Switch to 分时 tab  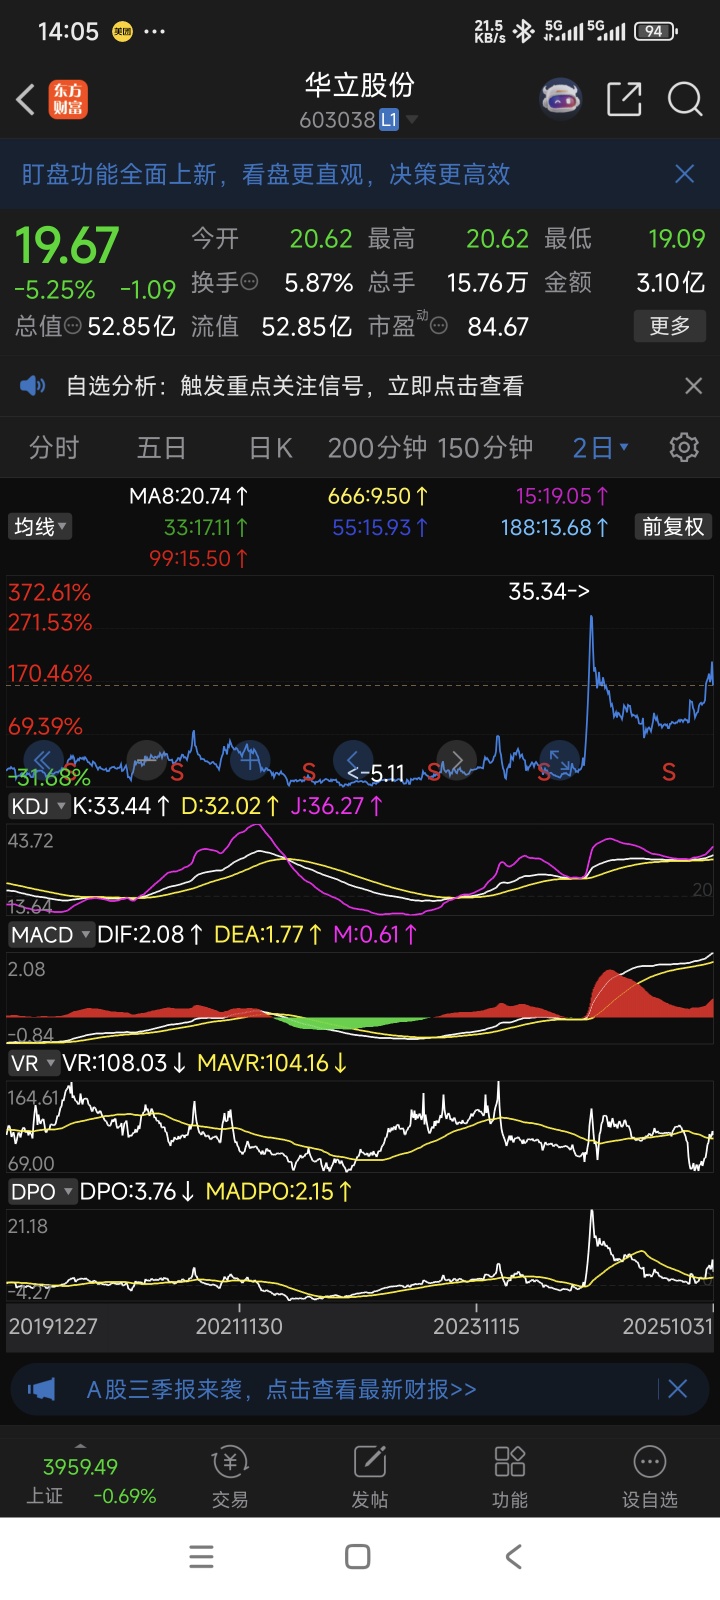pos(54,447)
